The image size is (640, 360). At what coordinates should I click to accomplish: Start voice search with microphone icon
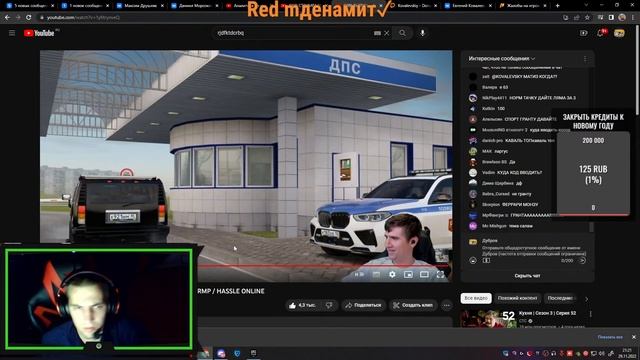(422, 33)
